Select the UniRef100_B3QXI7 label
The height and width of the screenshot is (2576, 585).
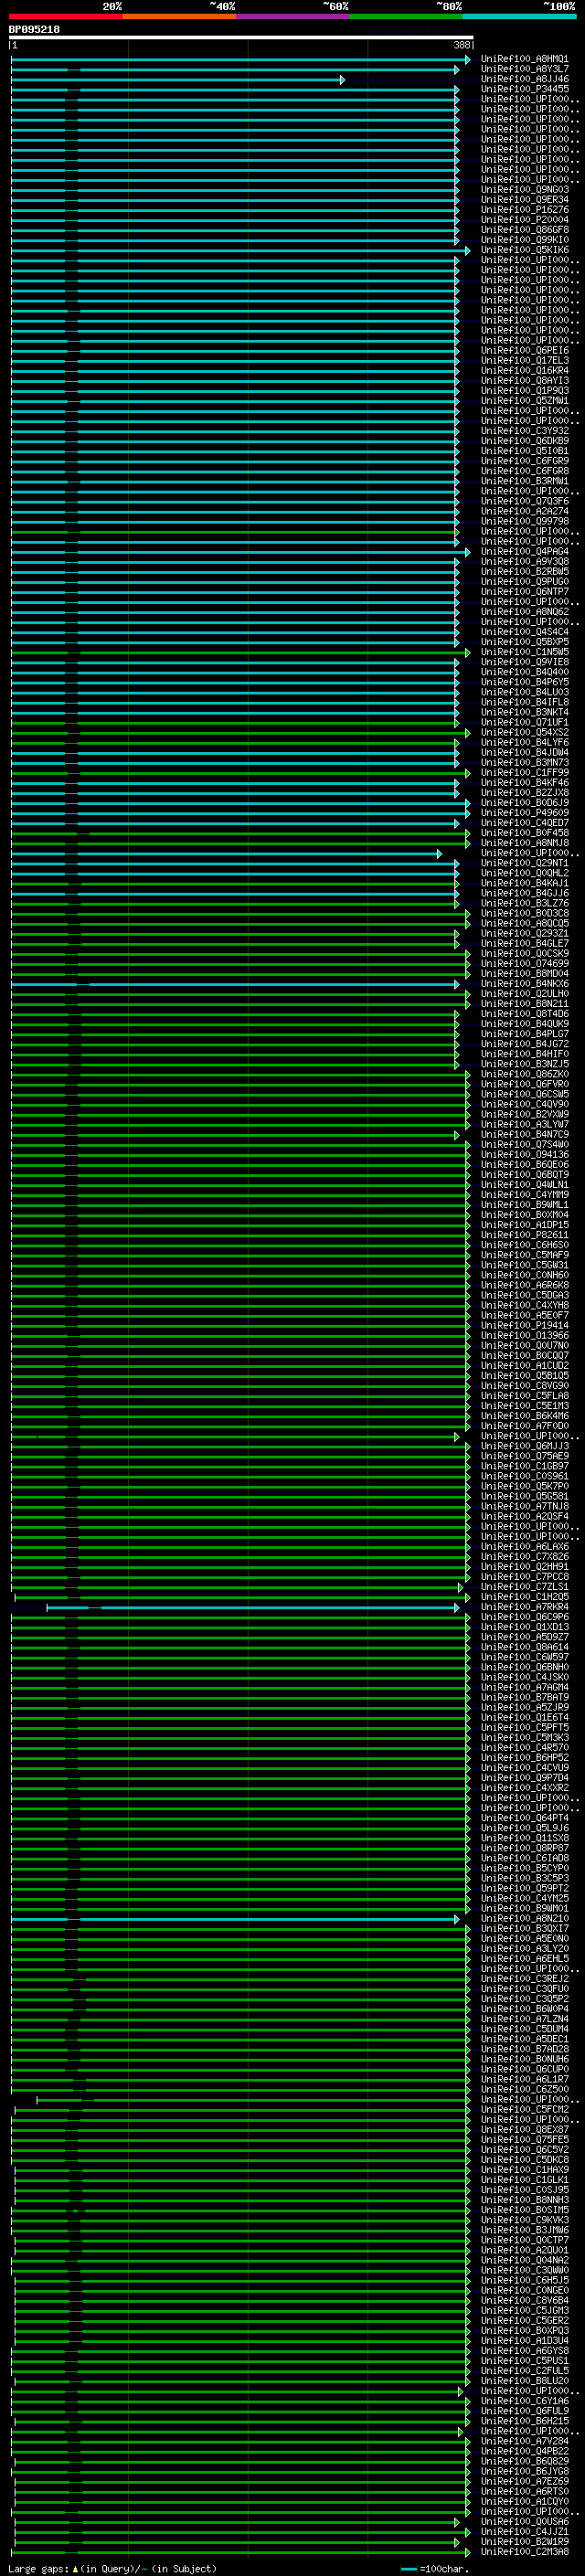524,1928
